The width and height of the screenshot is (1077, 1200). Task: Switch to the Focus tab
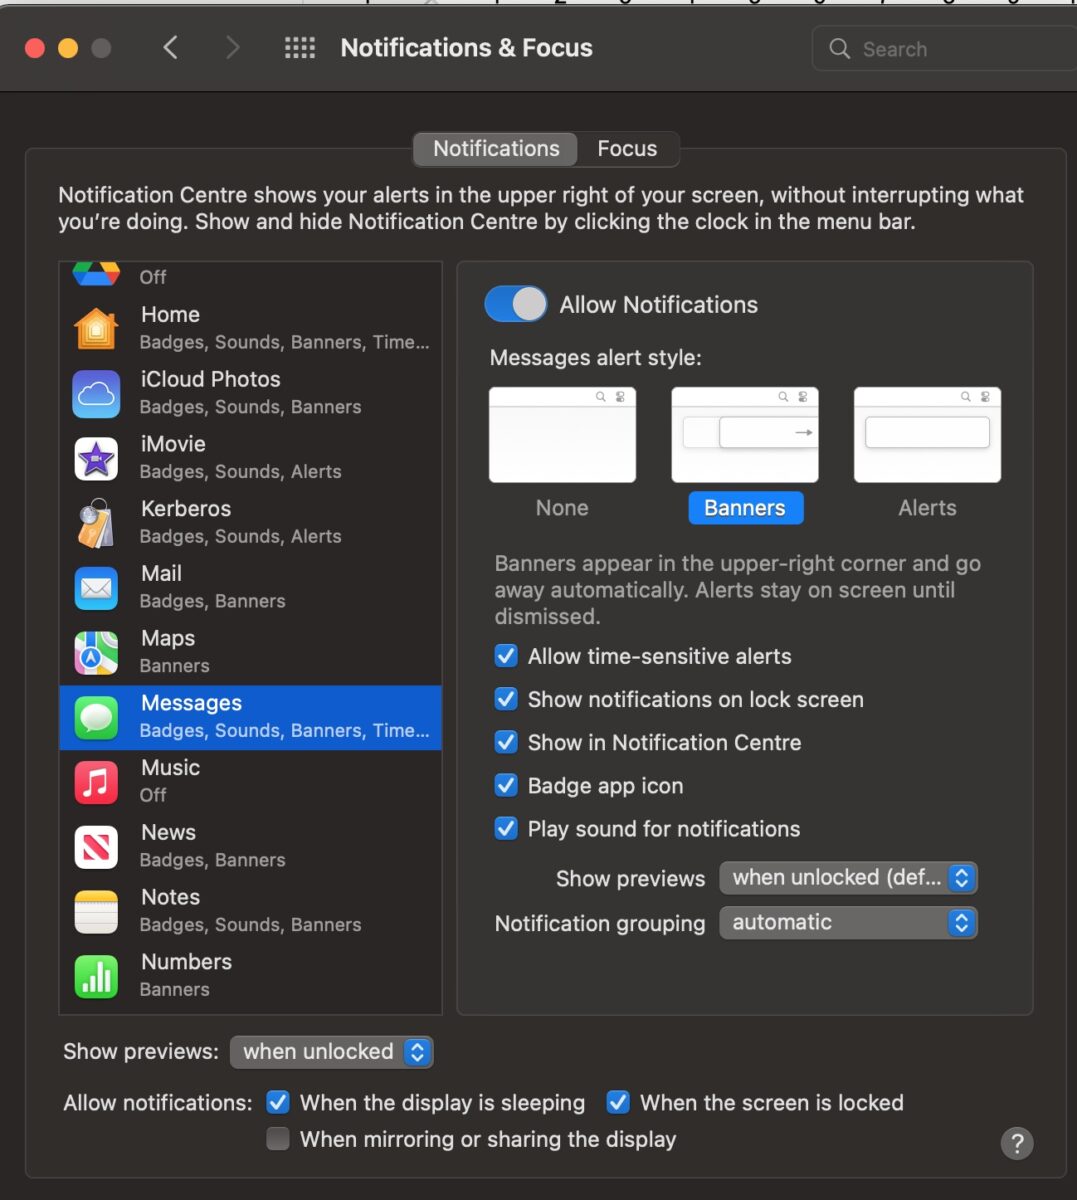tap(627, 148)
